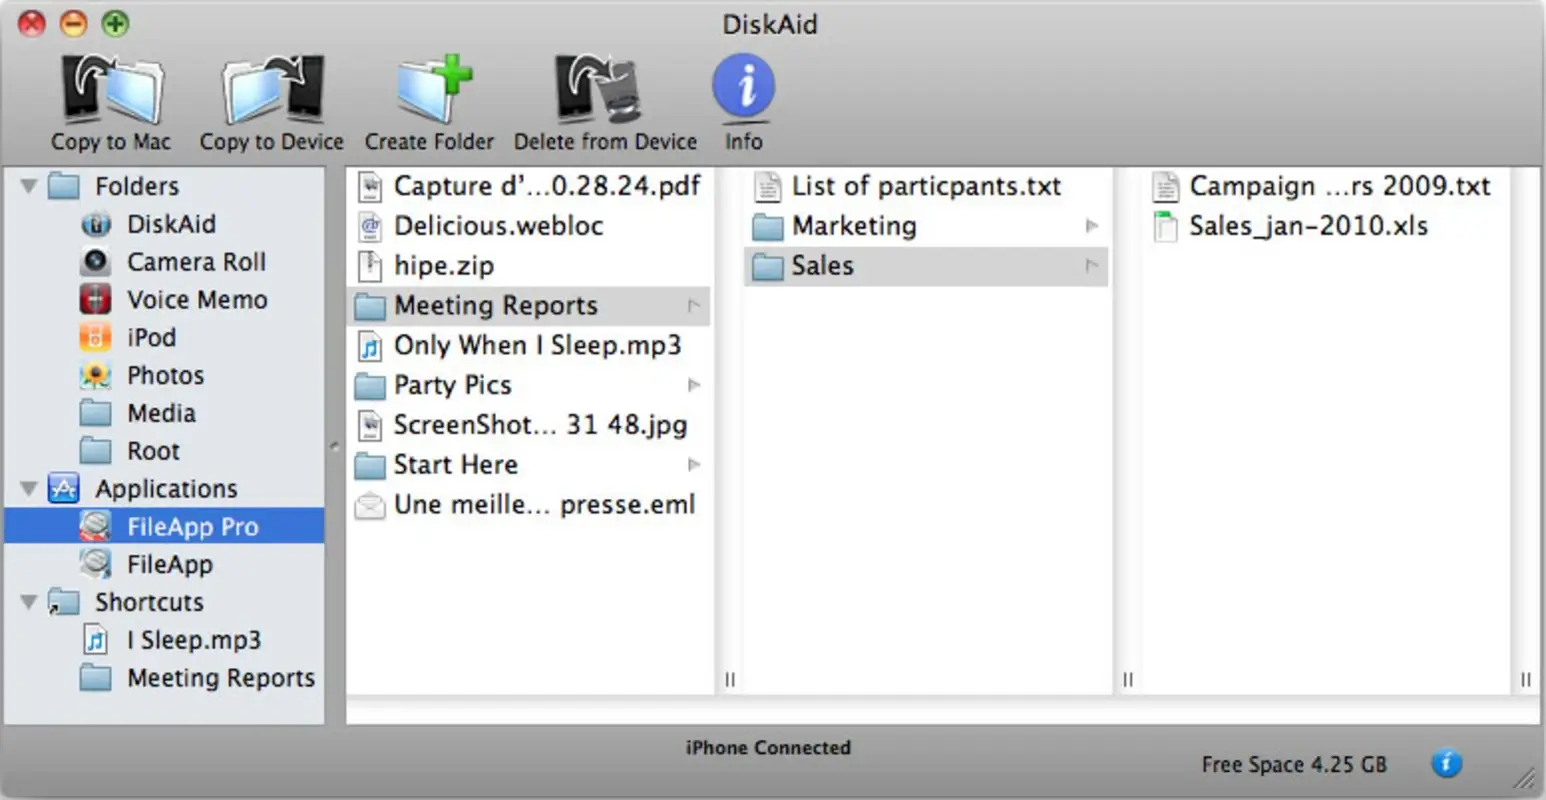The image size is (1546, 800).
Task: Expand the Party Pics folder arrow
Action: [693, 385]
